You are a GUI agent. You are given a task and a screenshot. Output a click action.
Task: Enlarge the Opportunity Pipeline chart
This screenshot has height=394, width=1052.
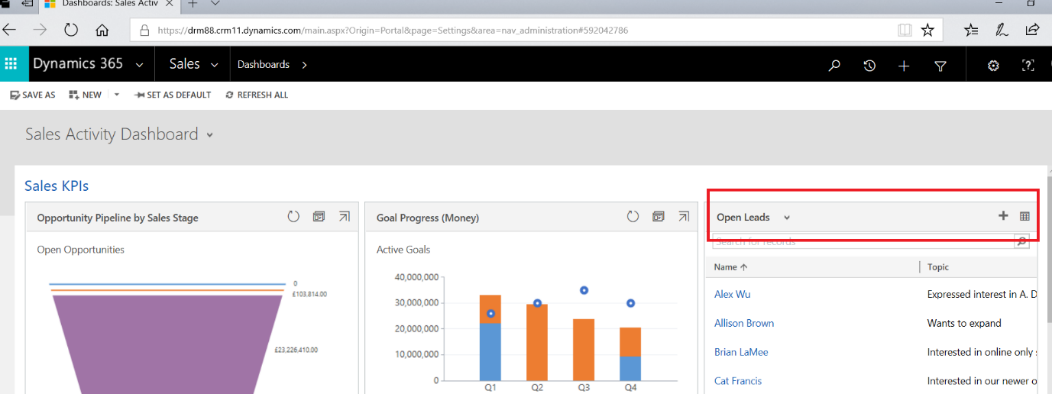[x=344, y=217]
